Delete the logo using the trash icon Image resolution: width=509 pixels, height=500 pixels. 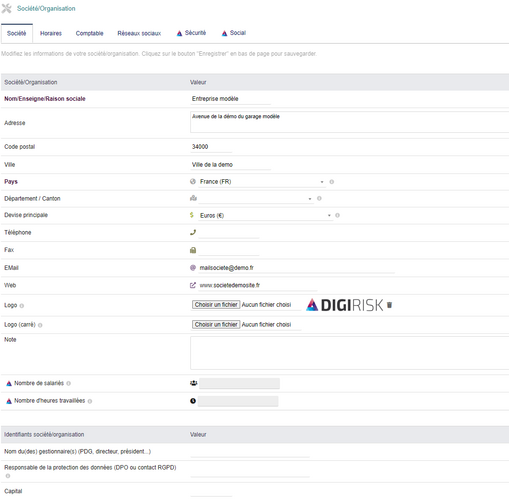click(x=389, y=305)
